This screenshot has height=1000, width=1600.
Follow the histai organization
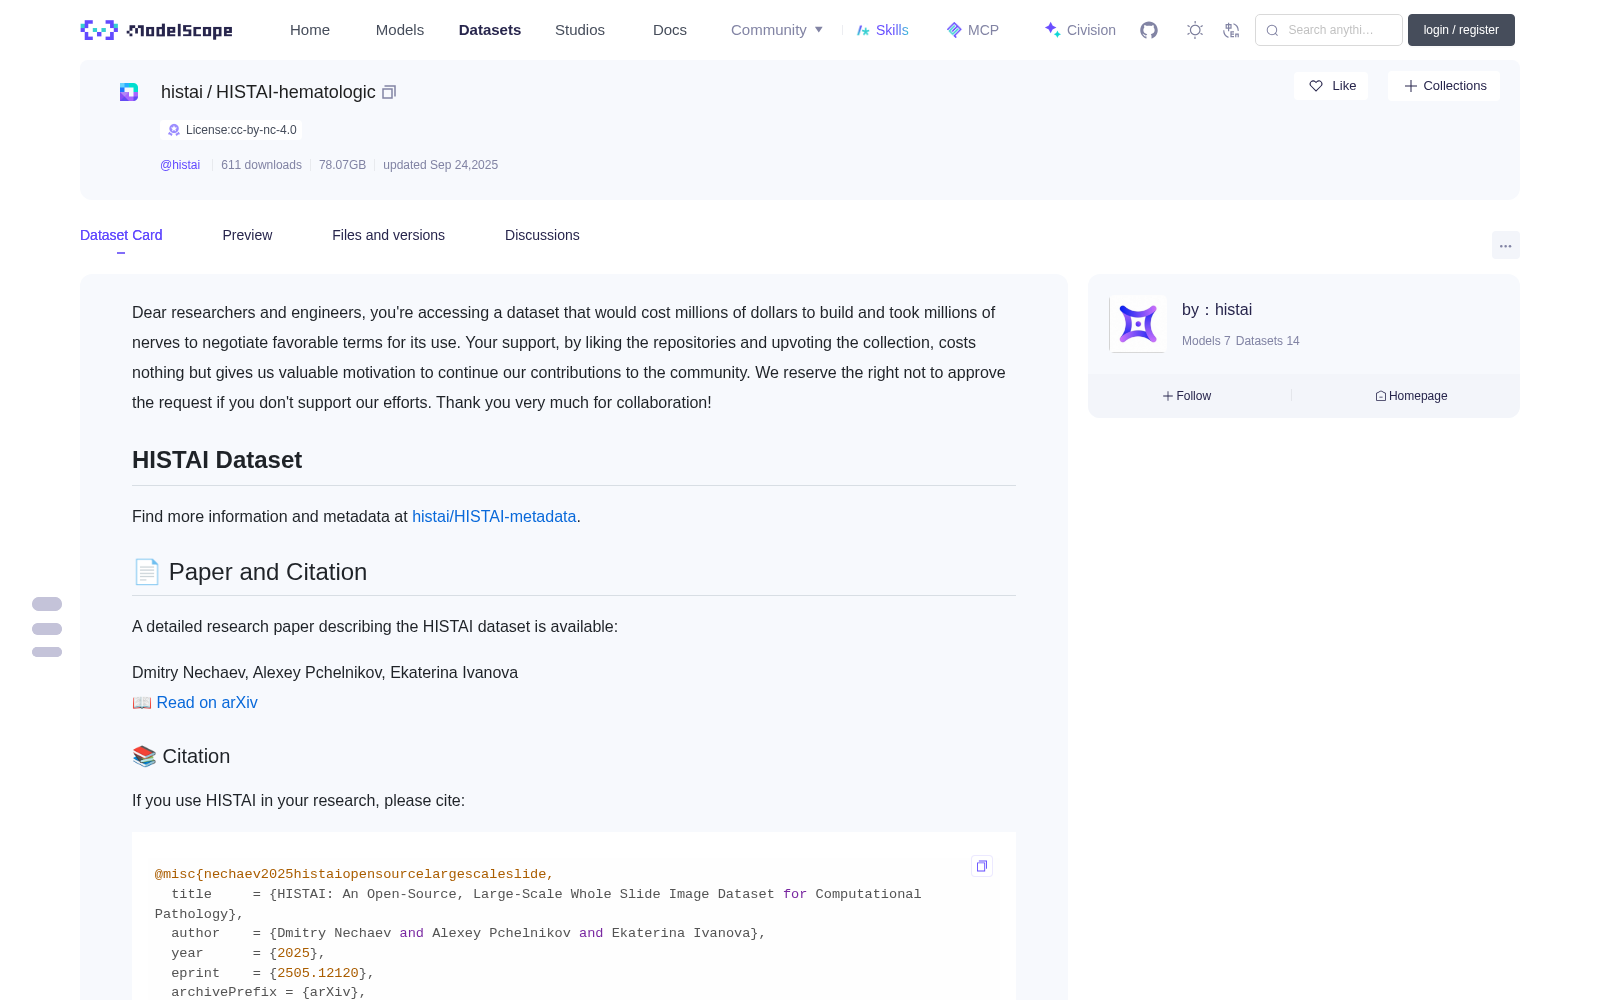coord(1187,396)
